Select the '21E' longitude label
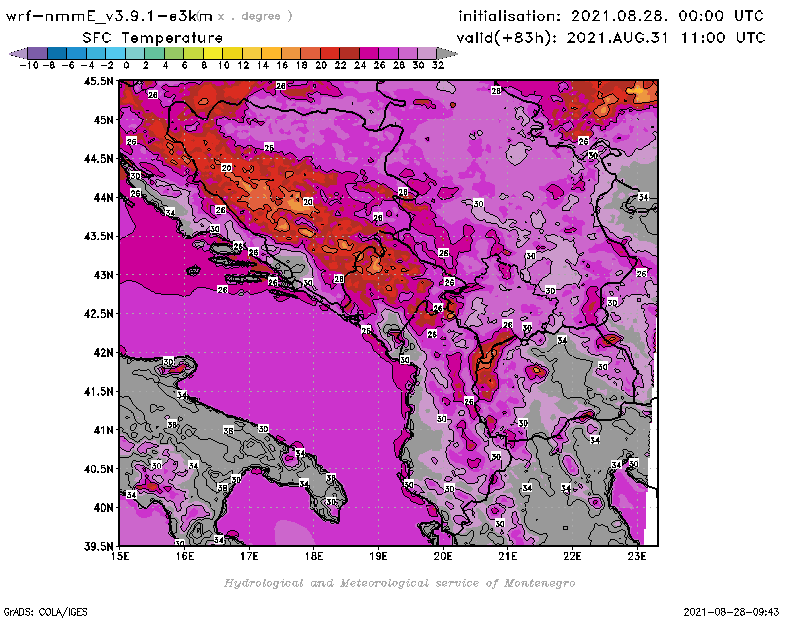This screenshot has height=618, width=800. 508,556
